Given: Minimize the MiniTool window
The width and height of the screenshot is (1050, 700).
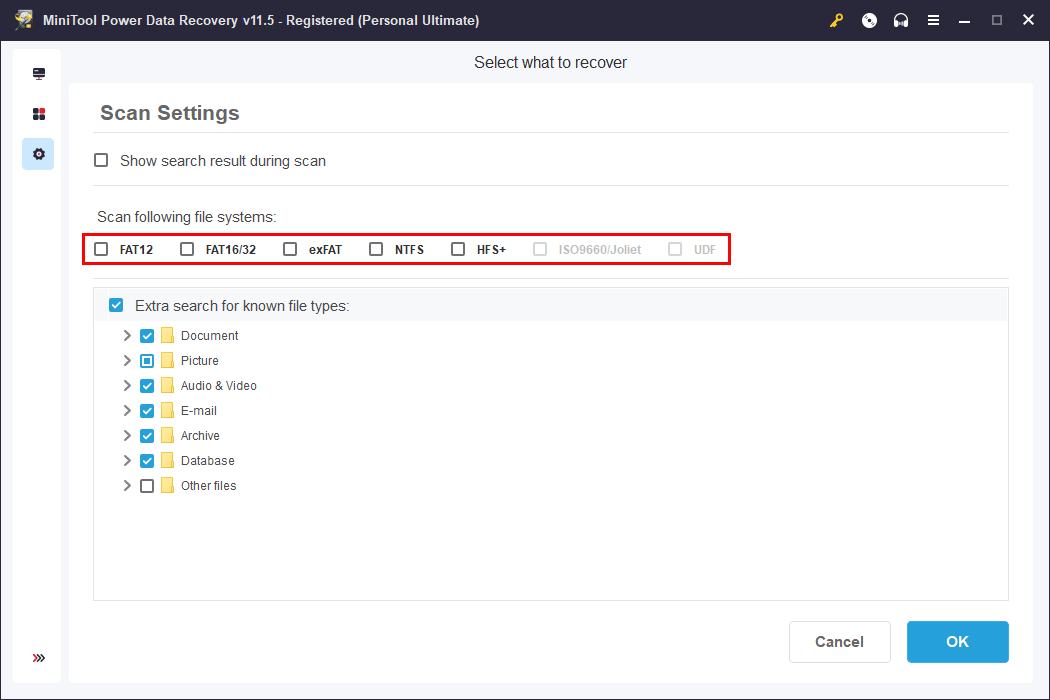Looking at the screenshot, I should pos(964,21).
